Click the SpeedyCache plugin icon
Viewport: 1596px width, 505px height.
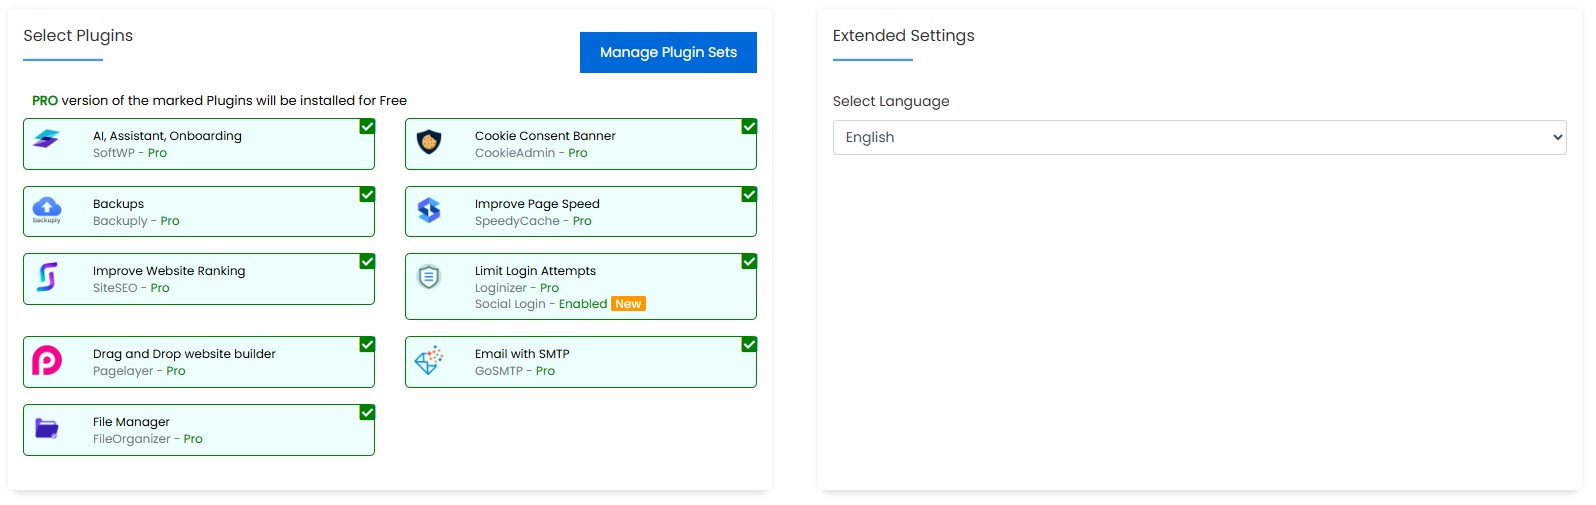429,210
